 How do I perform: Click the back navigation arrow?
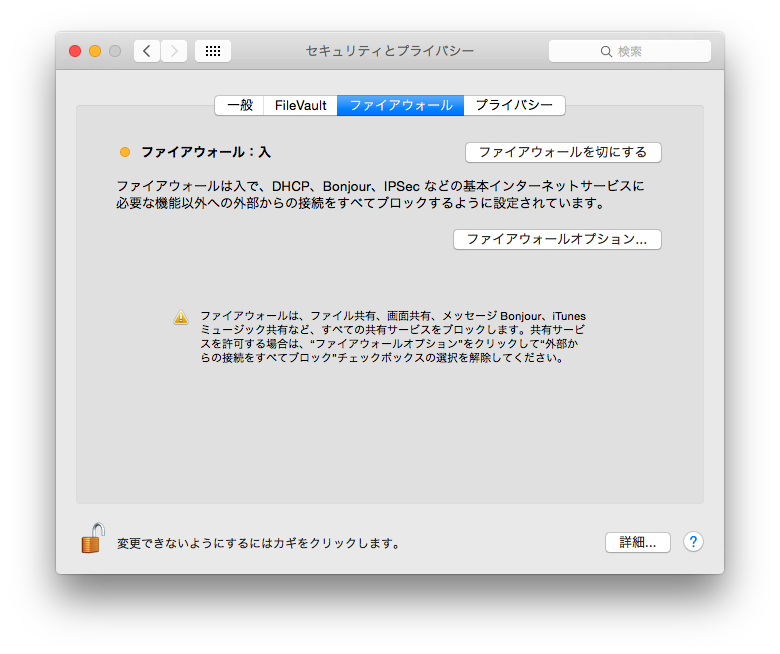147,51
